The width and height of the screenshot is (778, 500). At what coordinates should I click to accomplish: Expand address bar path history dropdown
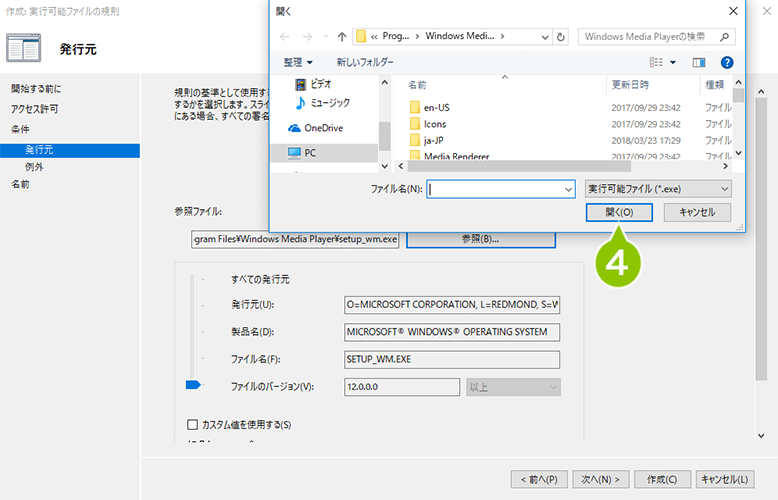click(545, 37)
